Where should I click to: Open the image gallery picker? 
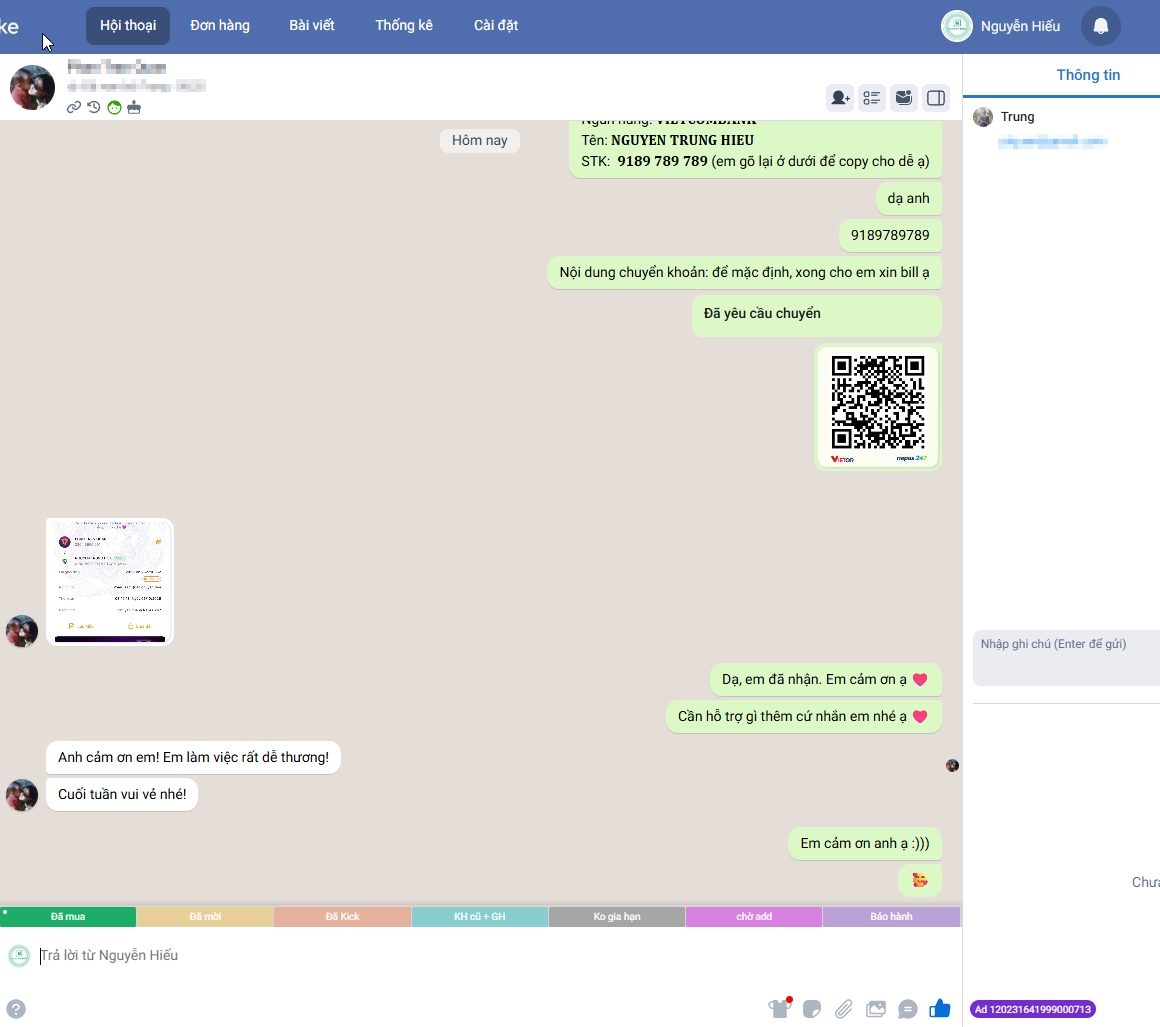click(x=876, y=1009)
